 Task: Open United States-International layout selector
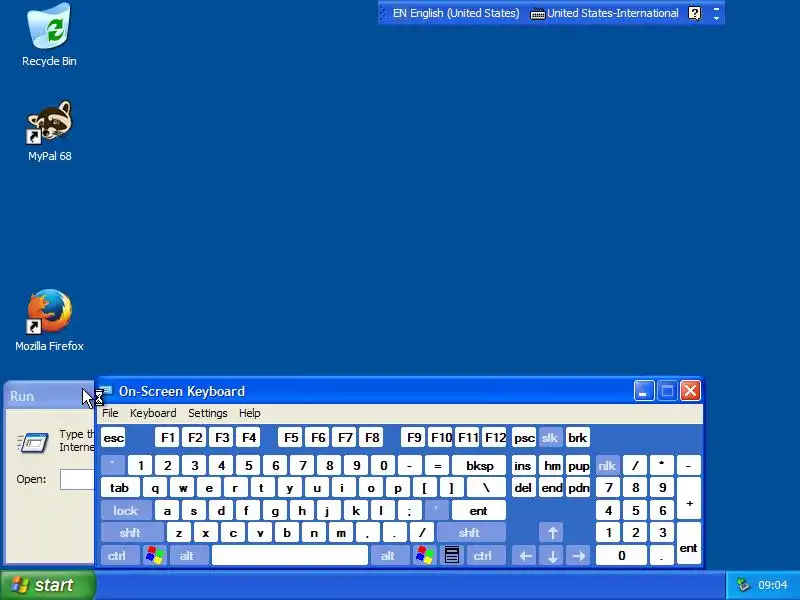[x=605, y=13]
